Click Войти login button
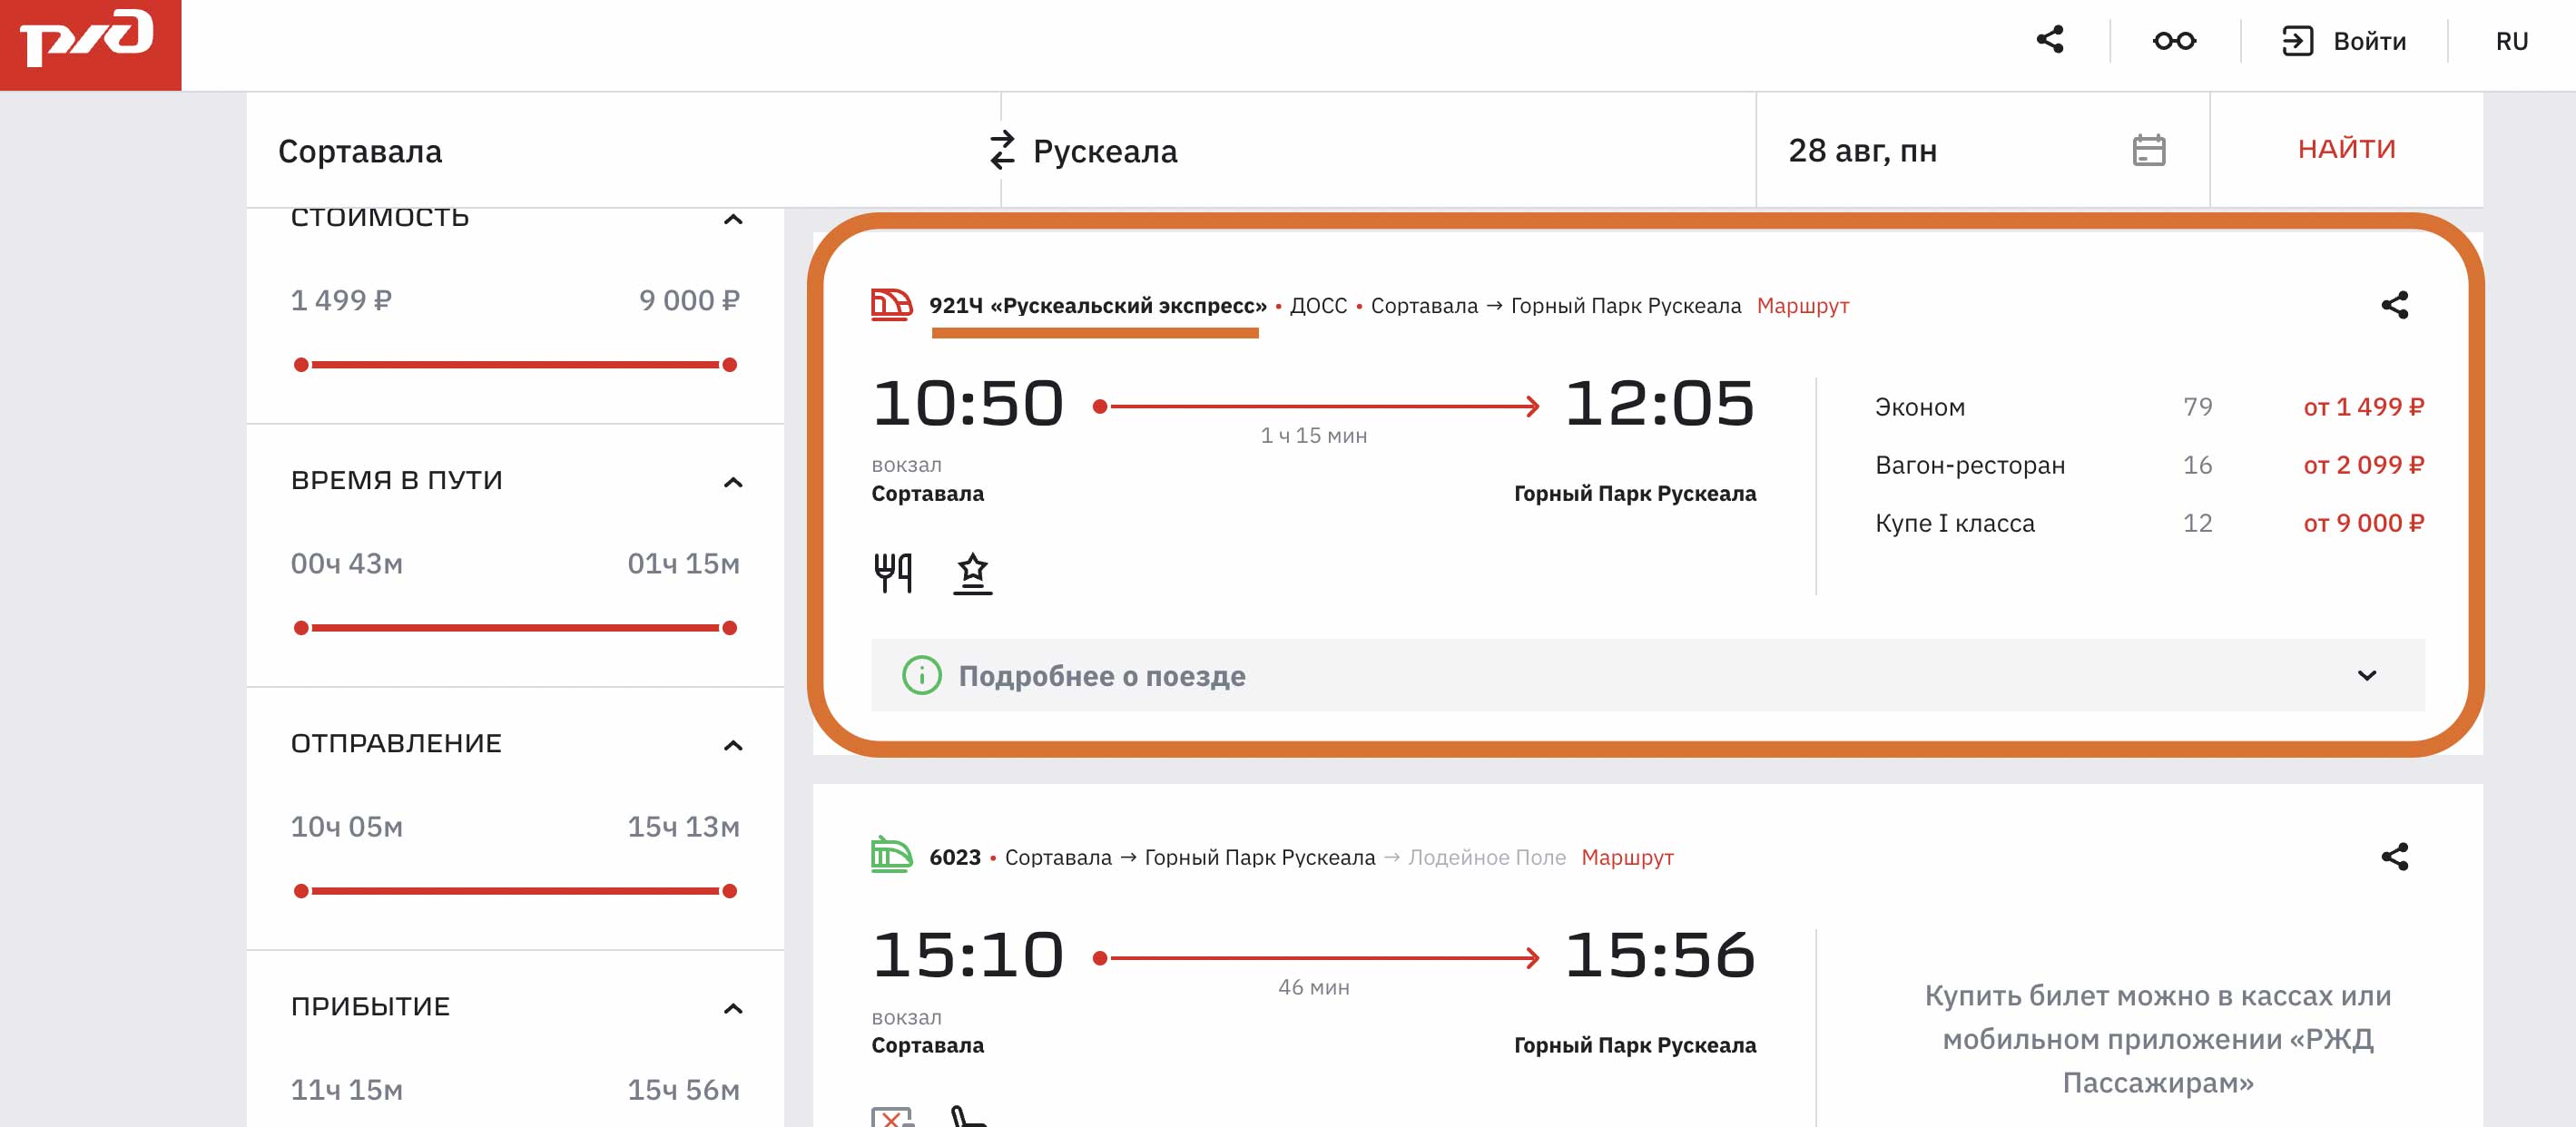The width and height of the screenshot is (2576, 1127). [2344, 41]
